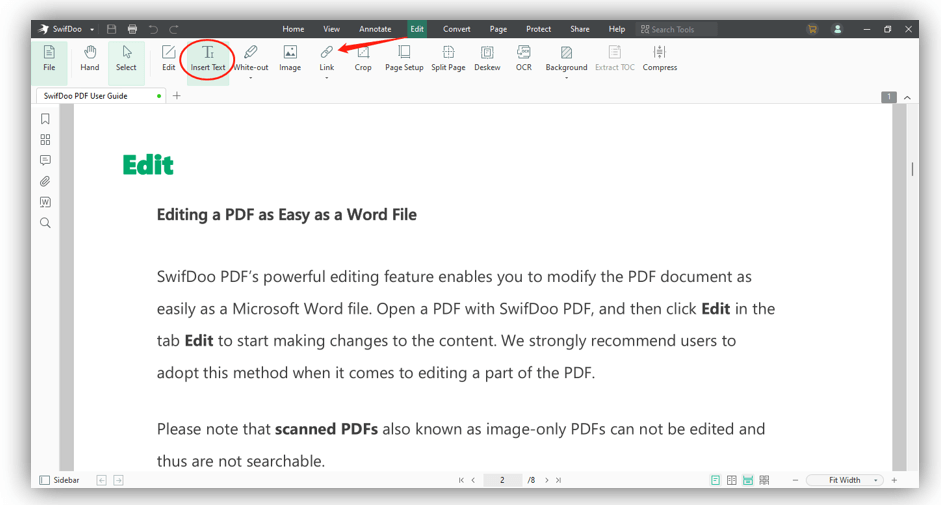Open the search panel in sidebar
The width and height of the screenshot is (941, 505).
pos(45,223)
